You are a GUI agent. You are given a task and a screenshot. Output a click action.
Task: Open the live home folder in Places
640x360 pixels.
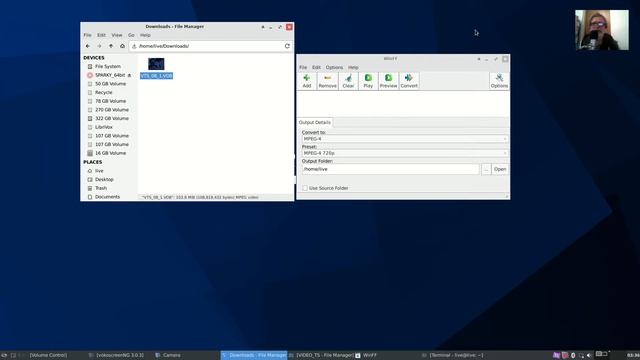99,171
